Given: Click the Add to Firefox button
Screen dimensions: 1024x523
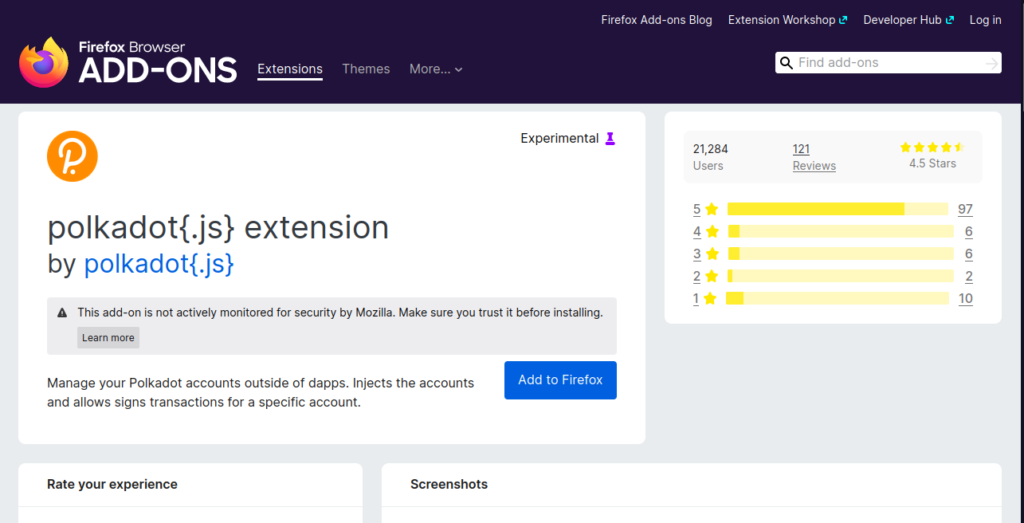Looking at the screenshot, I should tap(560, 380).
